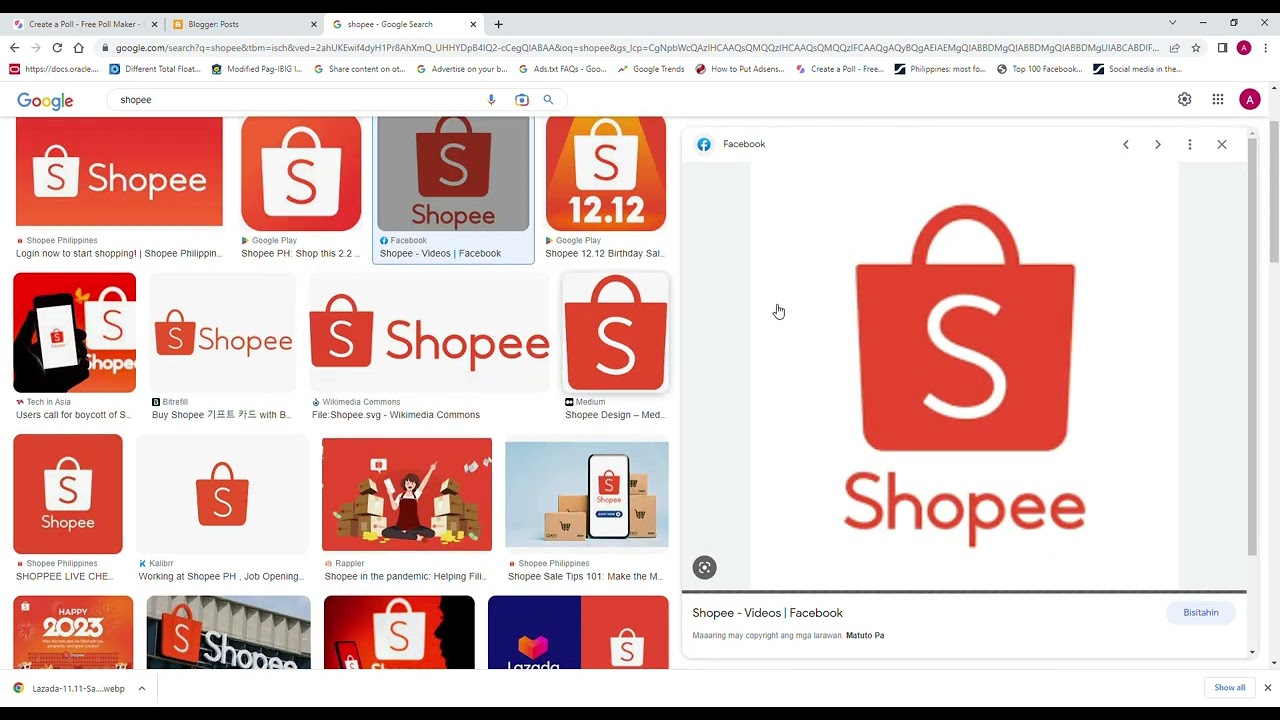Open Google quick settings gear
1280x720 pixels.
point(1184,99)
